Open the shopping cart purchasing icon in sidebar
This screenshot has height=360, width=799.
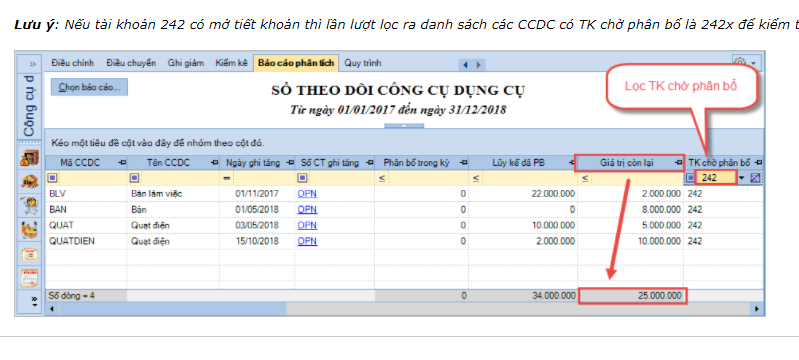click(31, 205)
